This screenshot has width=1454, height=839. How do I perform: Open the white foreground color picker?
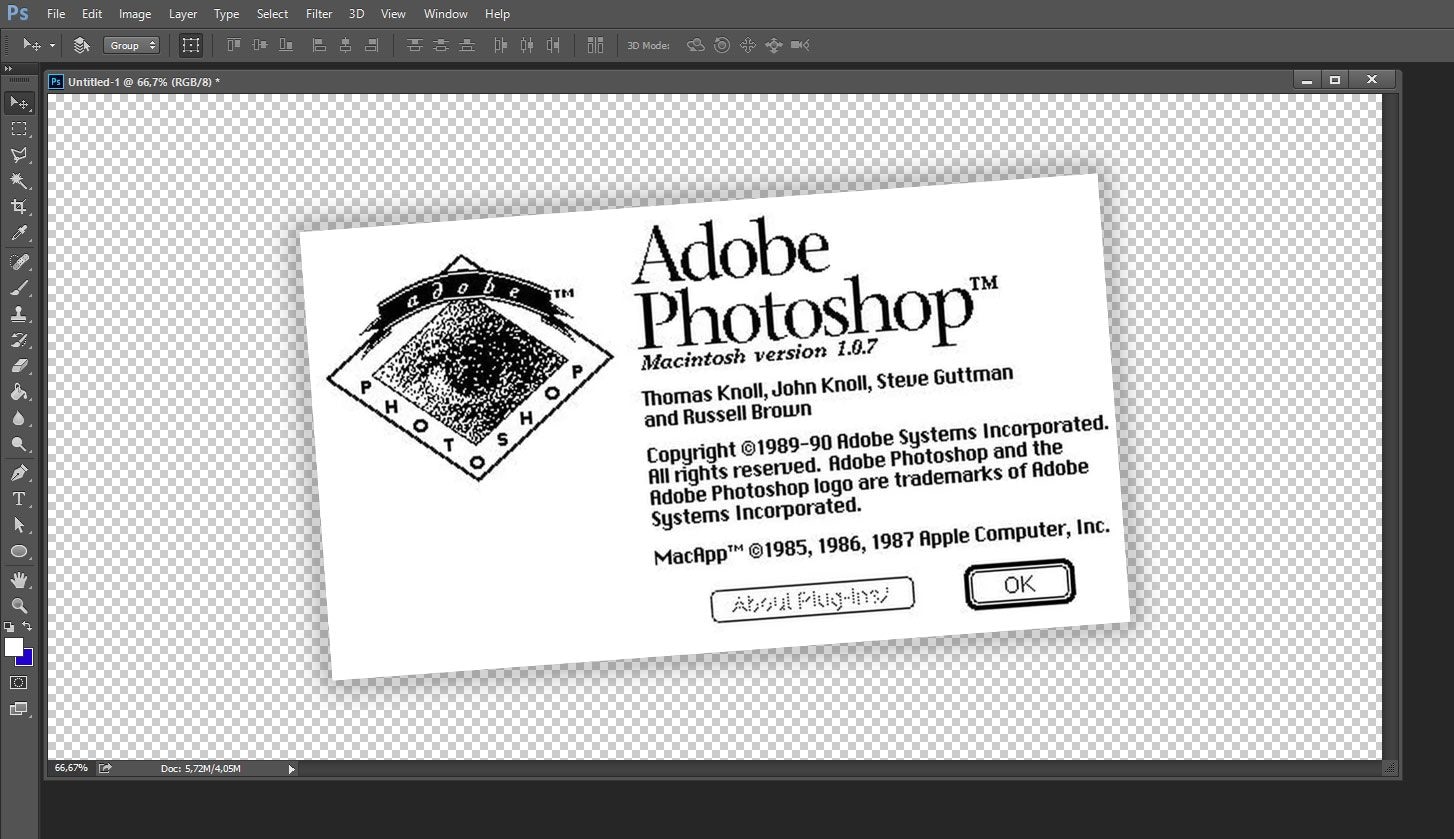[12, 646]
